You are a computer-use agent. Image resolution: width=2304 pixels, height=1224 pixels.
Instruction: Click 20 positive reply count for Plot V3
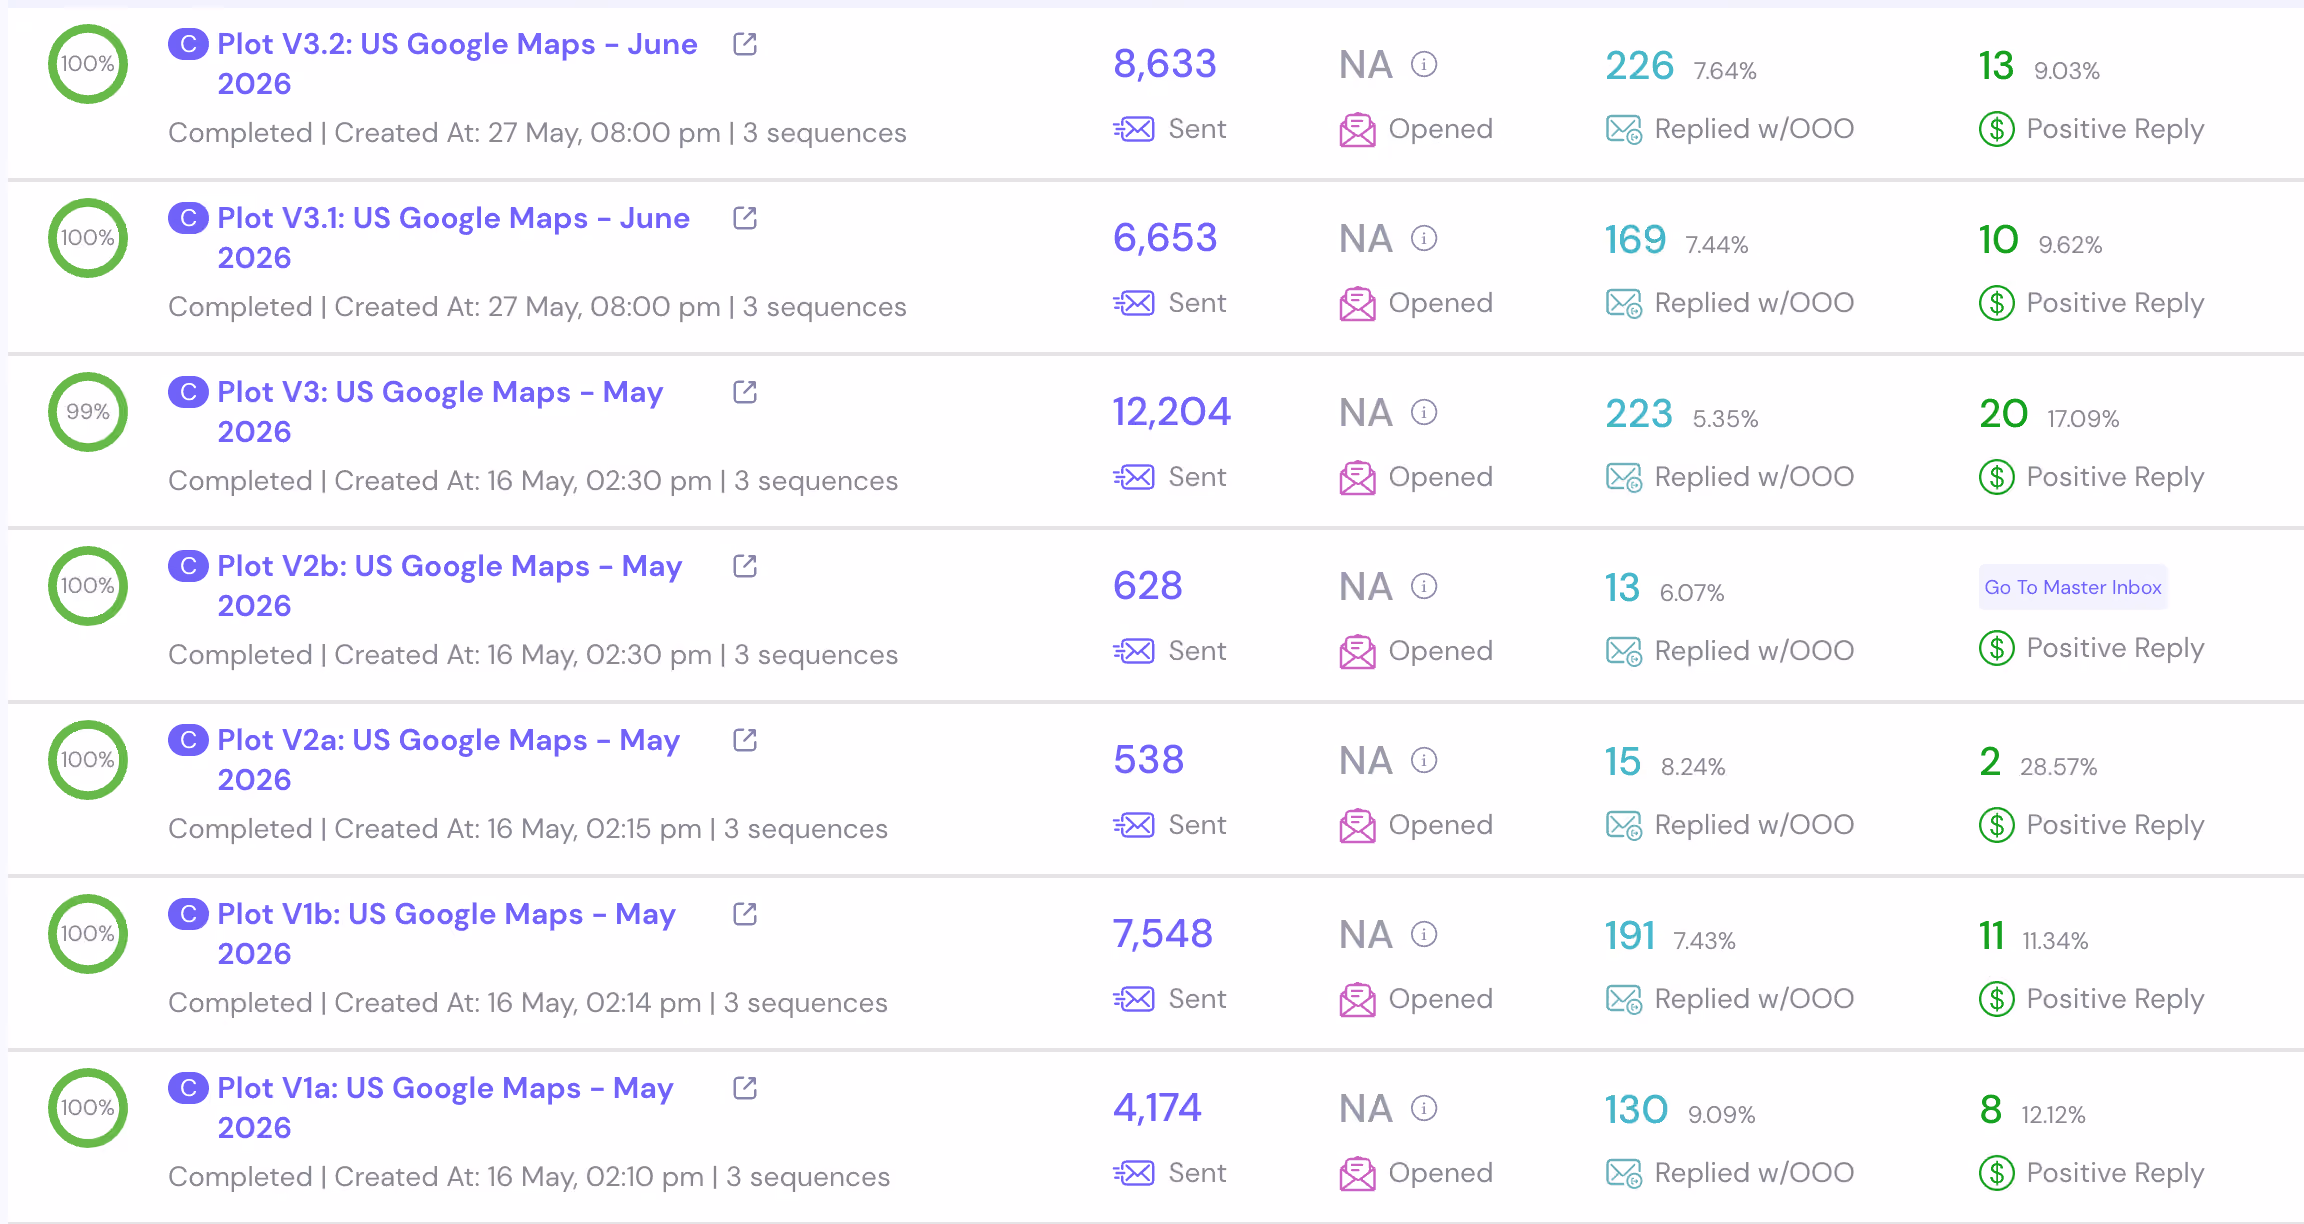click(2003, 413)
